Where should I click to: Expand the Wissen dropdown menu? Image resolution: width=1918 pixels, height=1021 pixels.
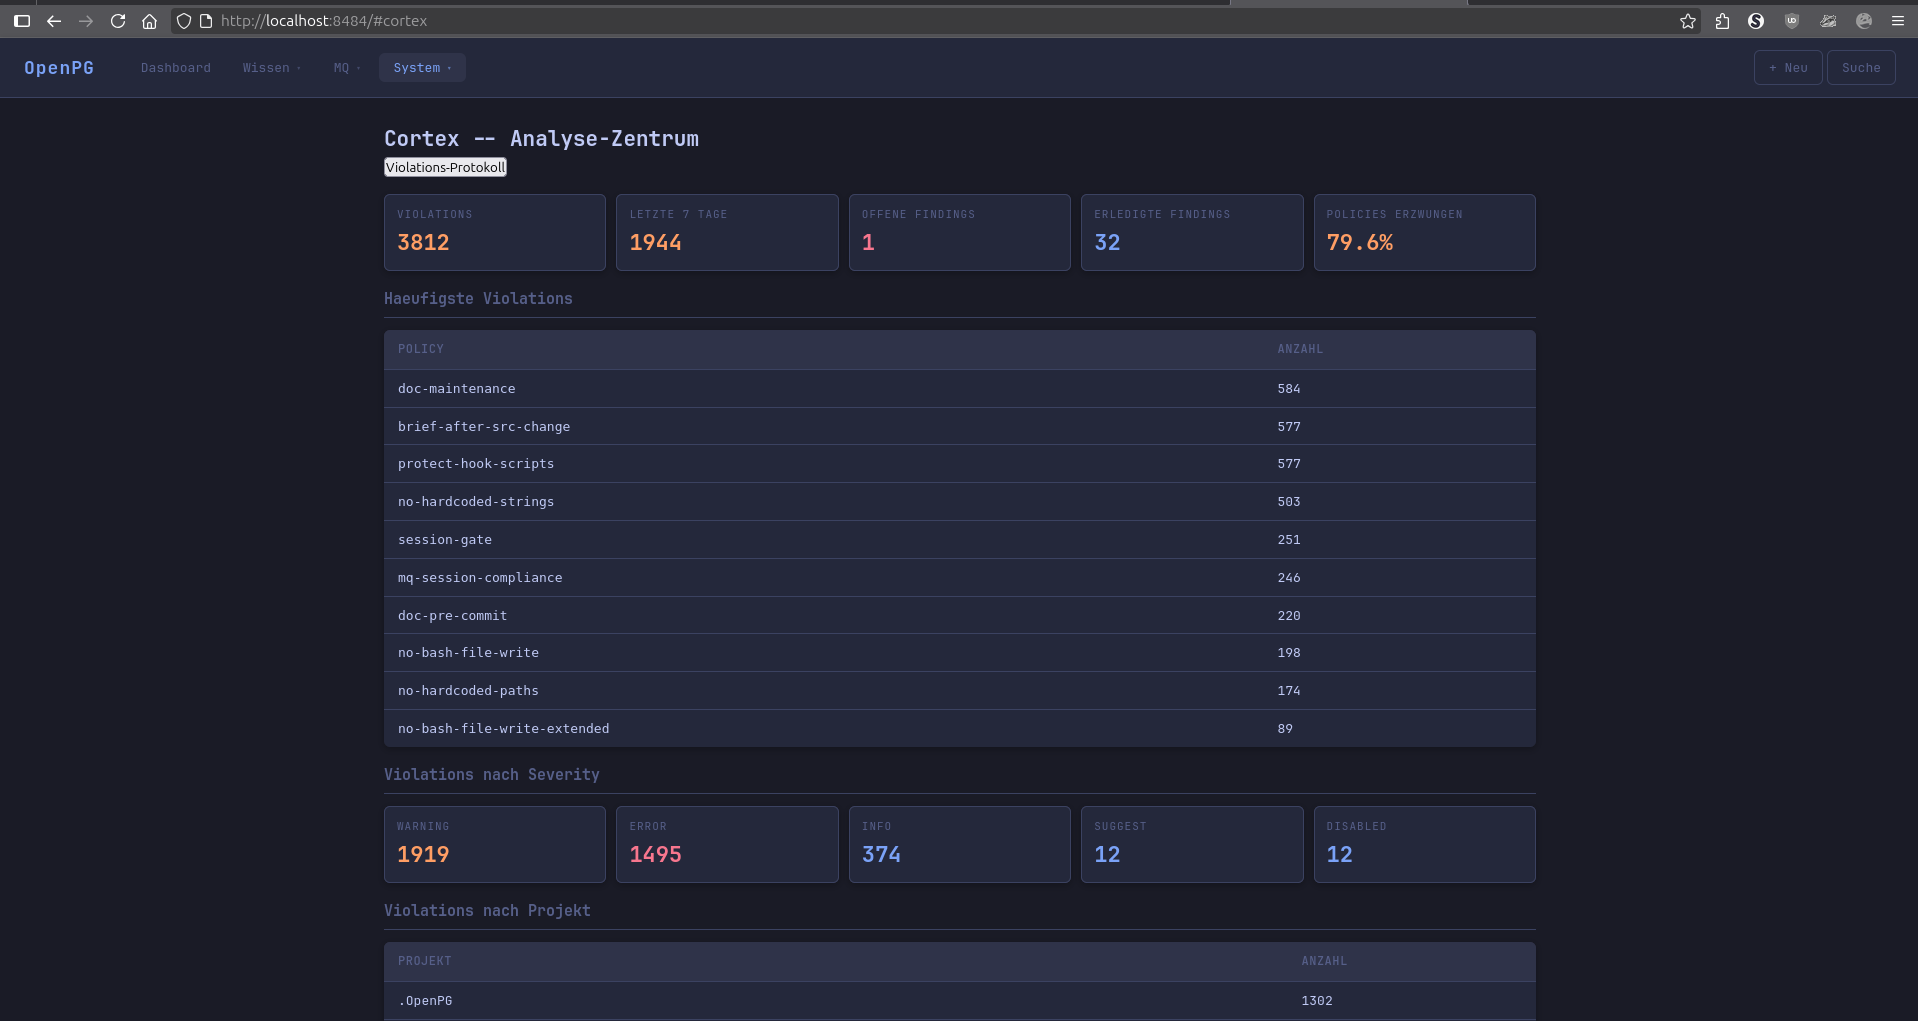click(x=271, y=68)
